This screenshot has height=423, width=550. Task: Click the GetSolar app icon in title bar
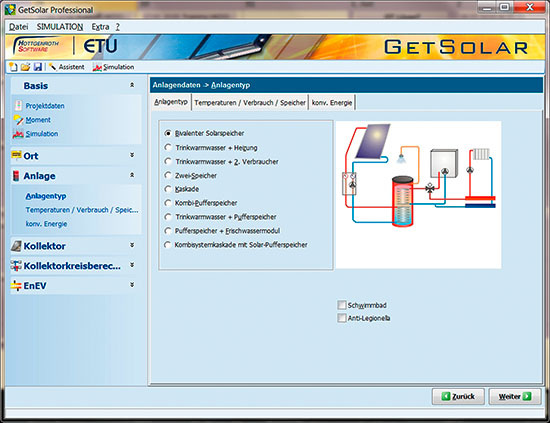10,9
